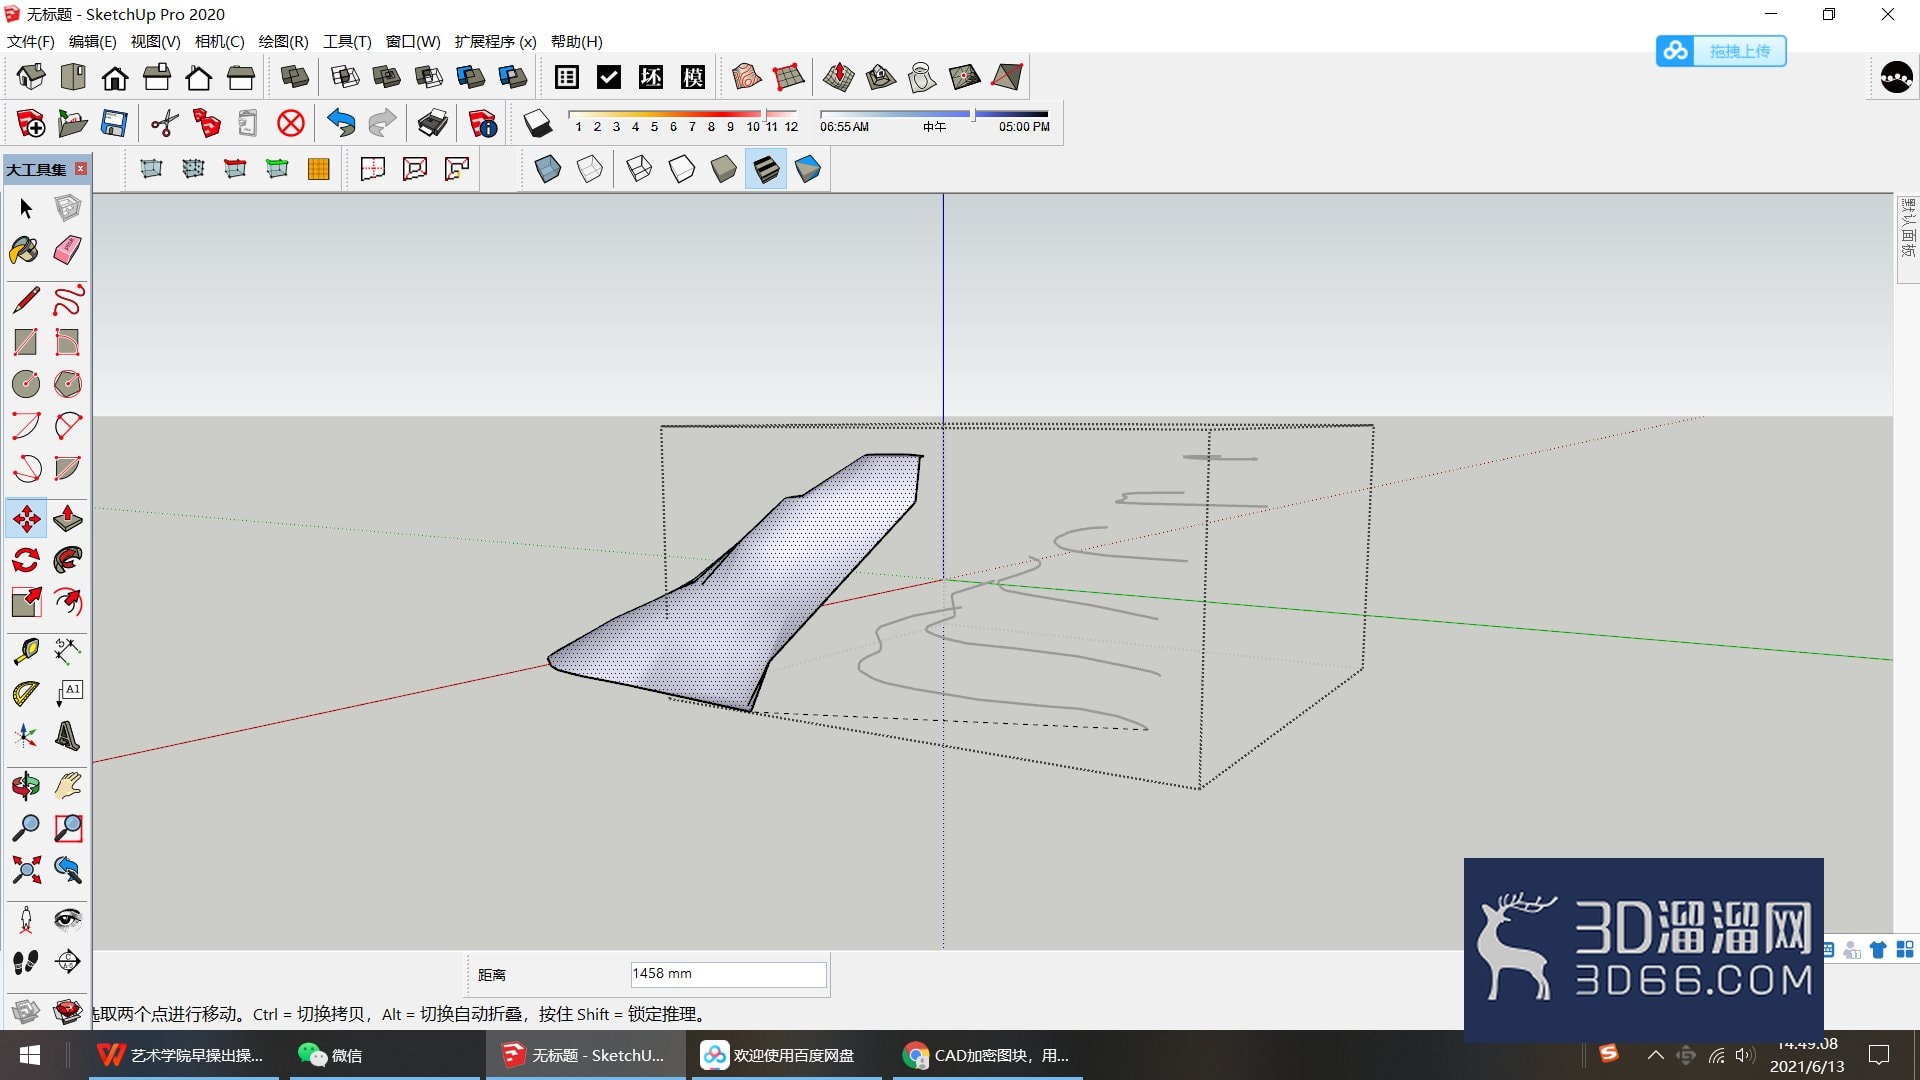Switch to Front view house icon
This screenshot has width=1920, height=1080.
point(115,77)
